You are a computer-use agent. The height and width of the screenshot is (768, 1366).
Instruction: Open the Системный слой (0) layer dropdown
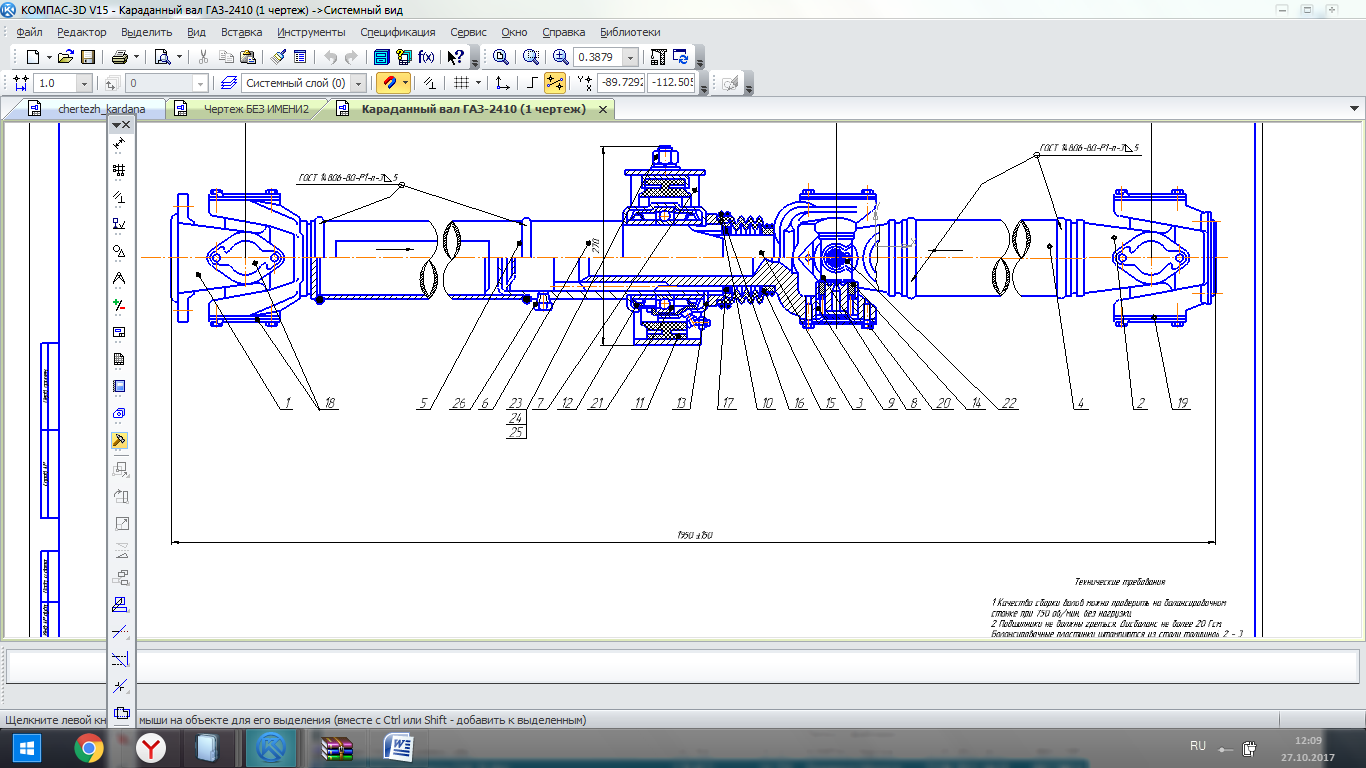[358, 83]
